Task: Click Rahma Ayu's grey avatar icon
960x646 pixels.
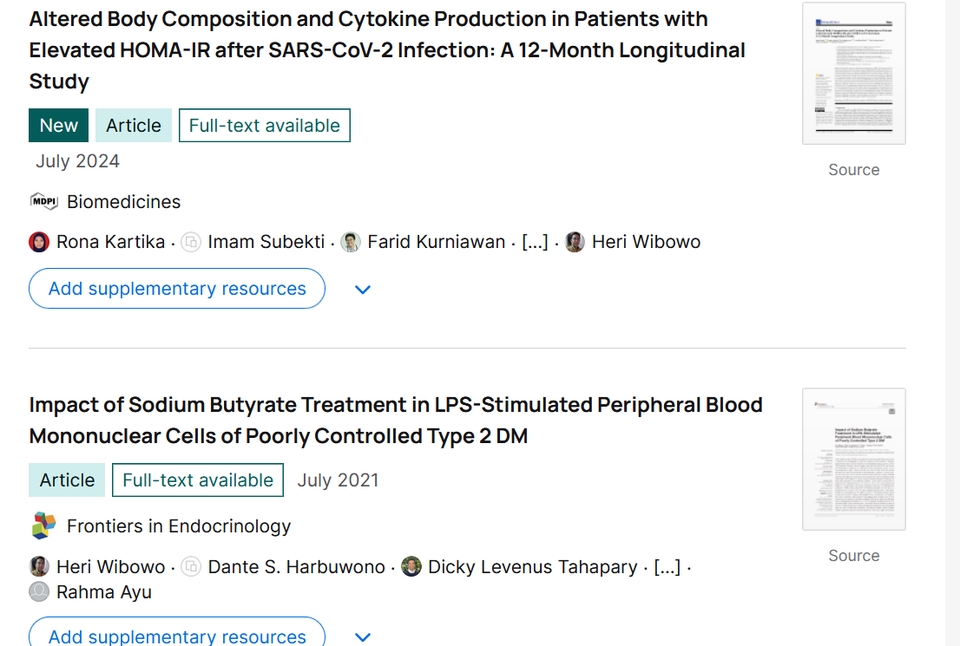Action: point(39,592)
